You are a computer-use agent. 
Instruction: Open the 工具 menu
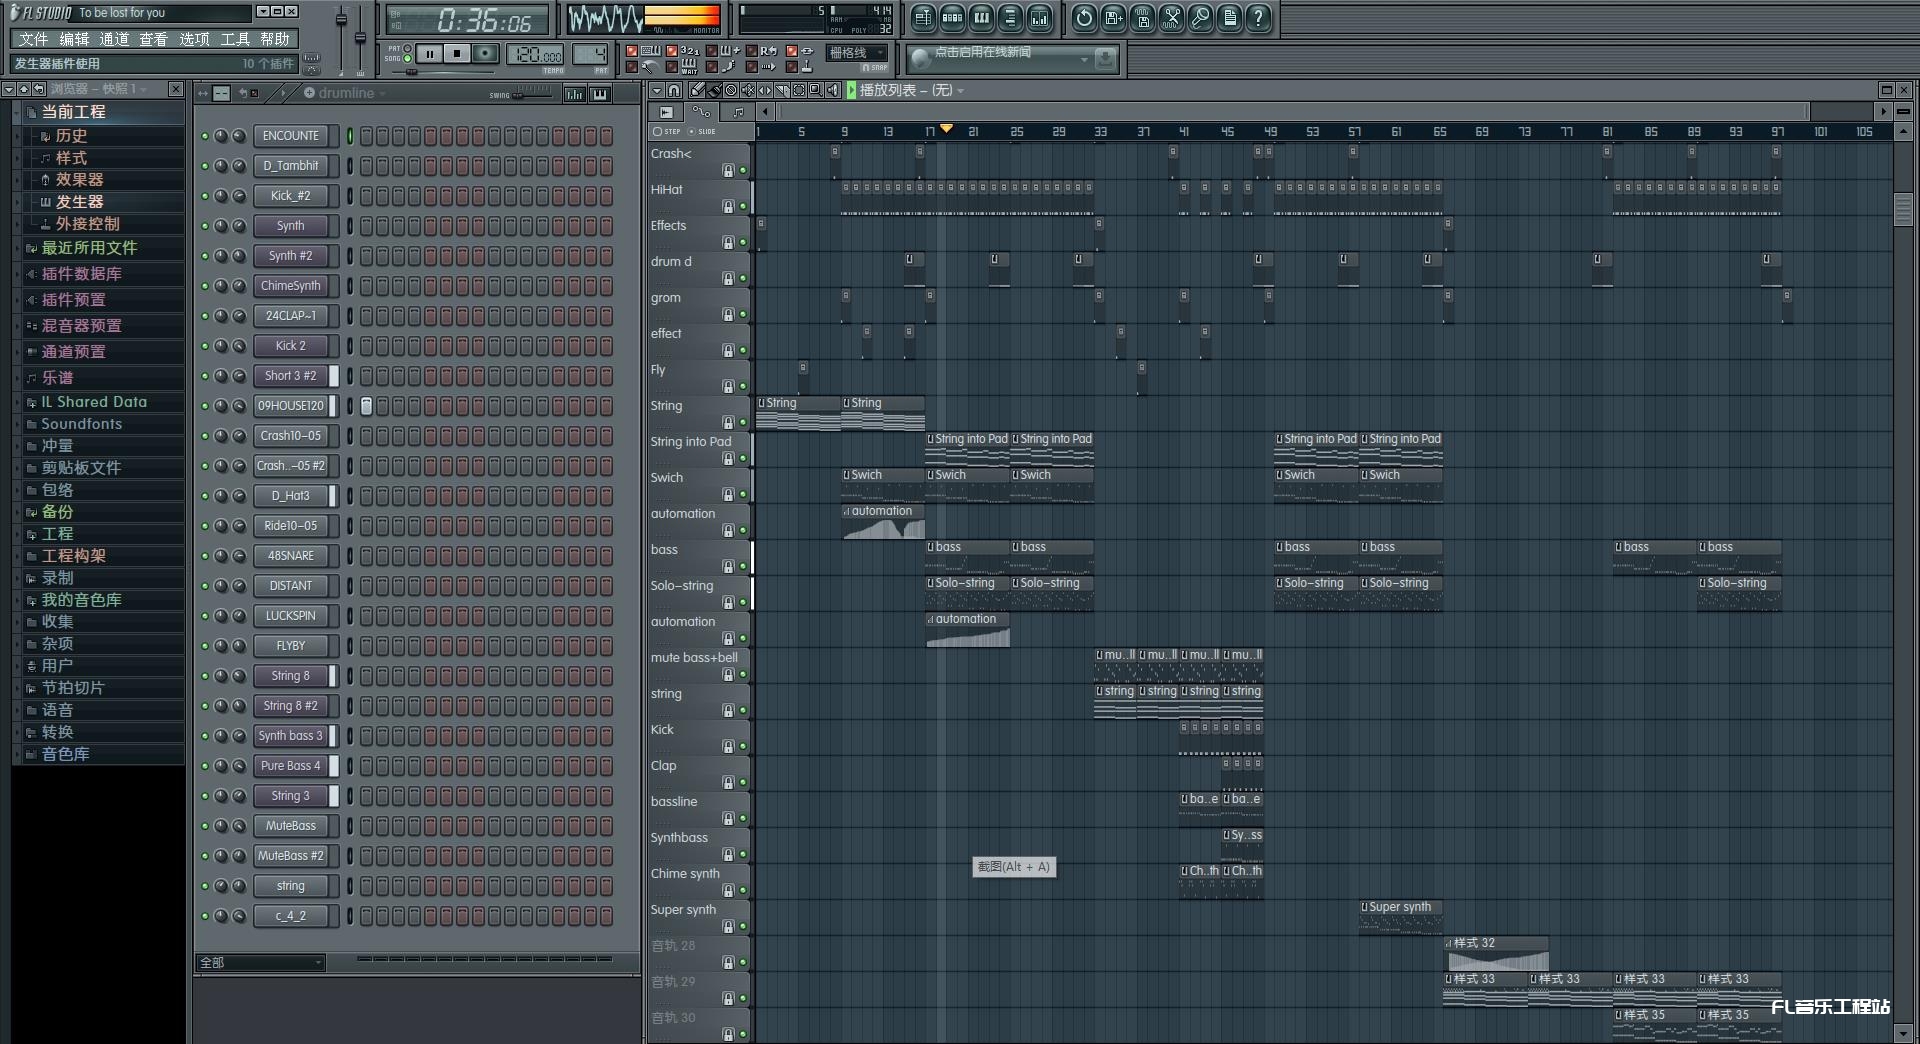(235, 39)
